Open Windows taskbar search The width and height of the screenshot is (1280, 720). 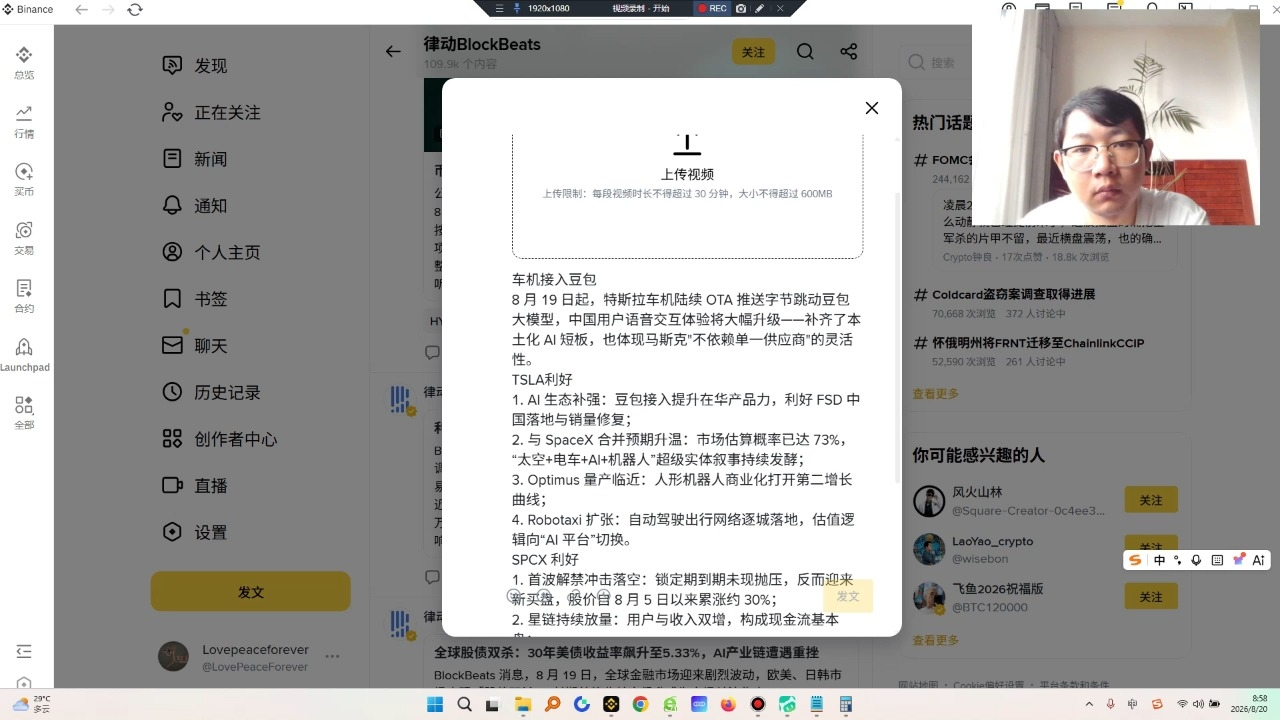tap(464, 705)
